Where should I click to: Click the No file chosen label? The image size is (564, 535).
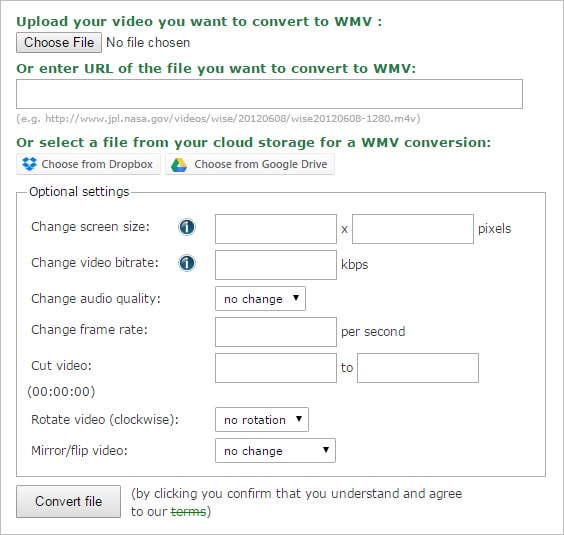148,42
